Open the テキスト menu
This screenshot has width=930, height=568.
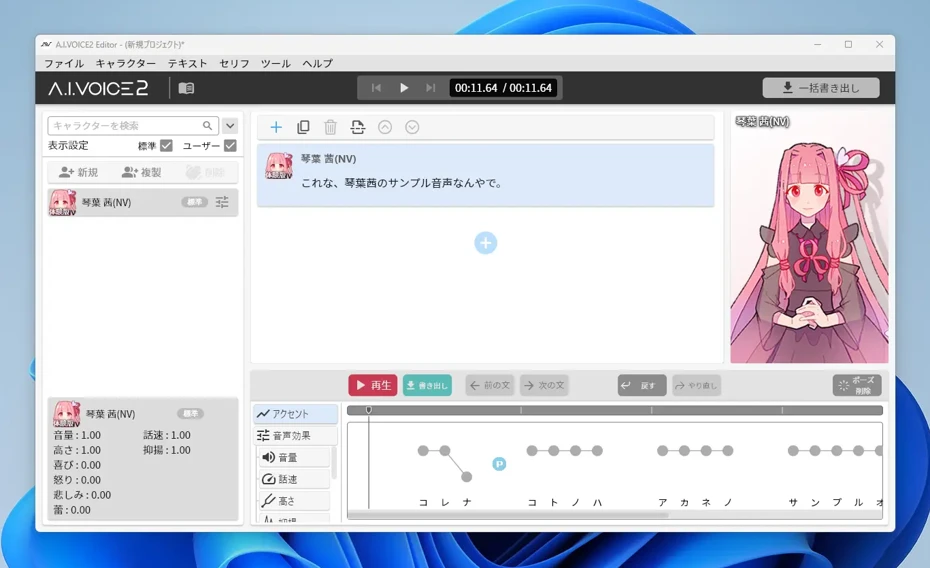187,63
